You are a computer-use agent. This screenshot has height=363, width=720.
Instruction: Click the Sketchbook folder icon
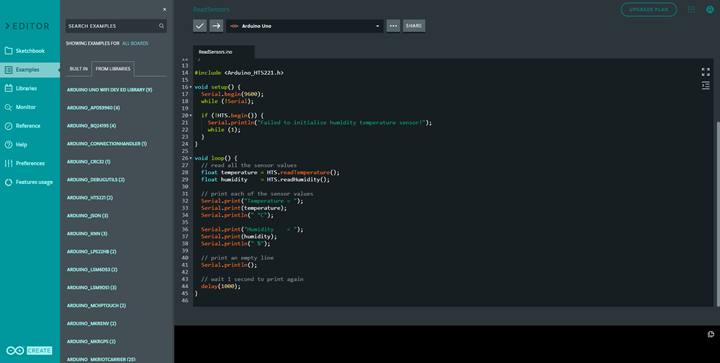8,51
